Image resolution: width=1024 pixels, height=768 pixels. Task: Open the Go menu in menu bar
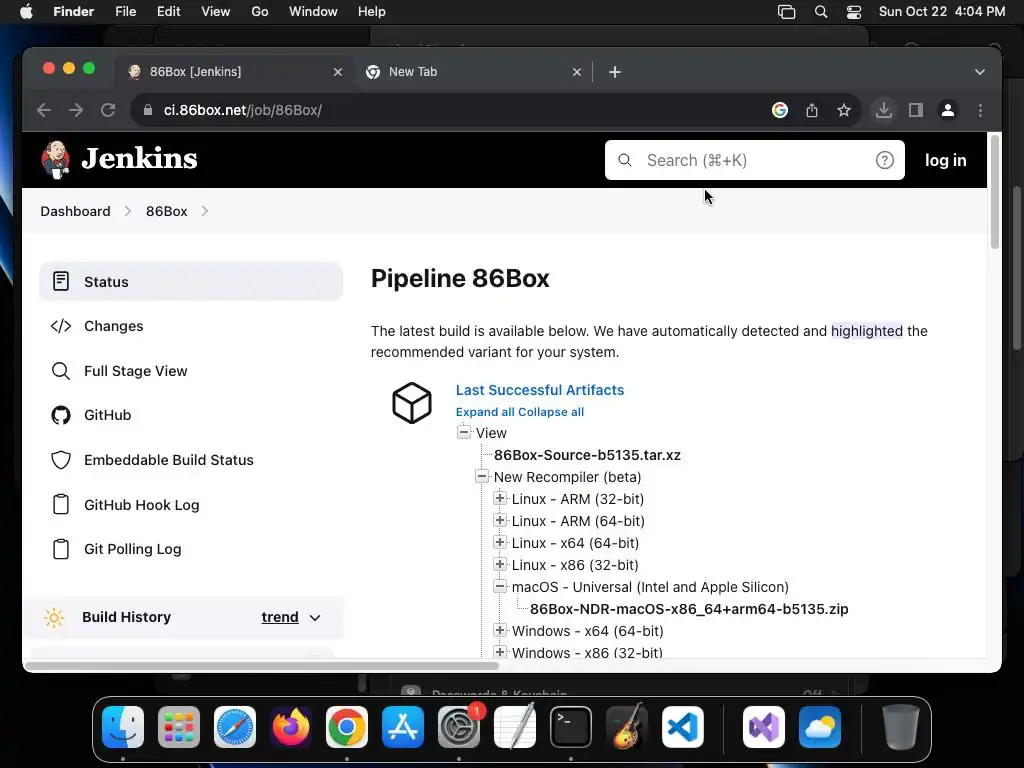tap(260, 12)
